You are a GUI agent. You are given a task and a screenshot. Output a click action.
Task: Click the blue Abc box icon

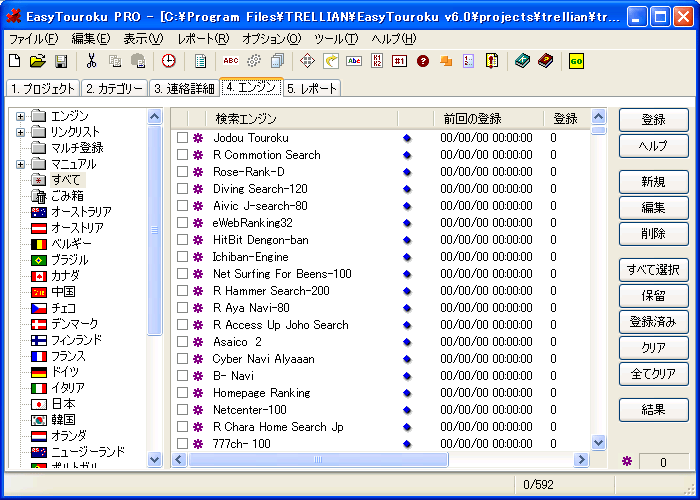point(354,61)
